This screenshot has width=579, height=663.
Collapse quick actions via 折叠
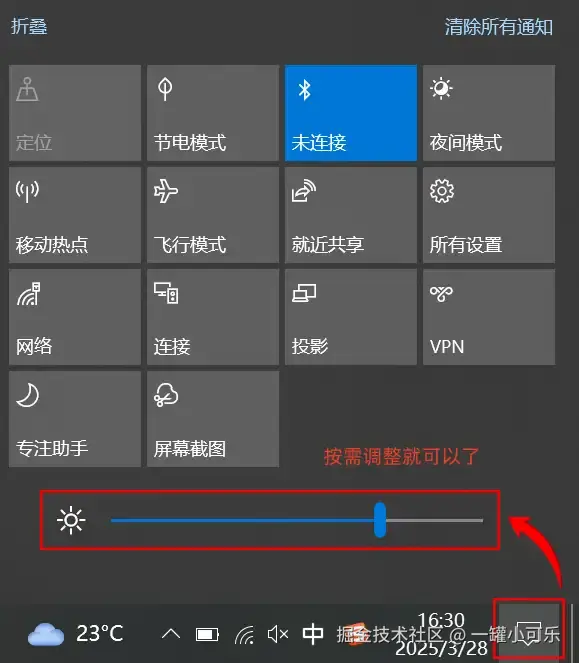click(x=29, y=26)
